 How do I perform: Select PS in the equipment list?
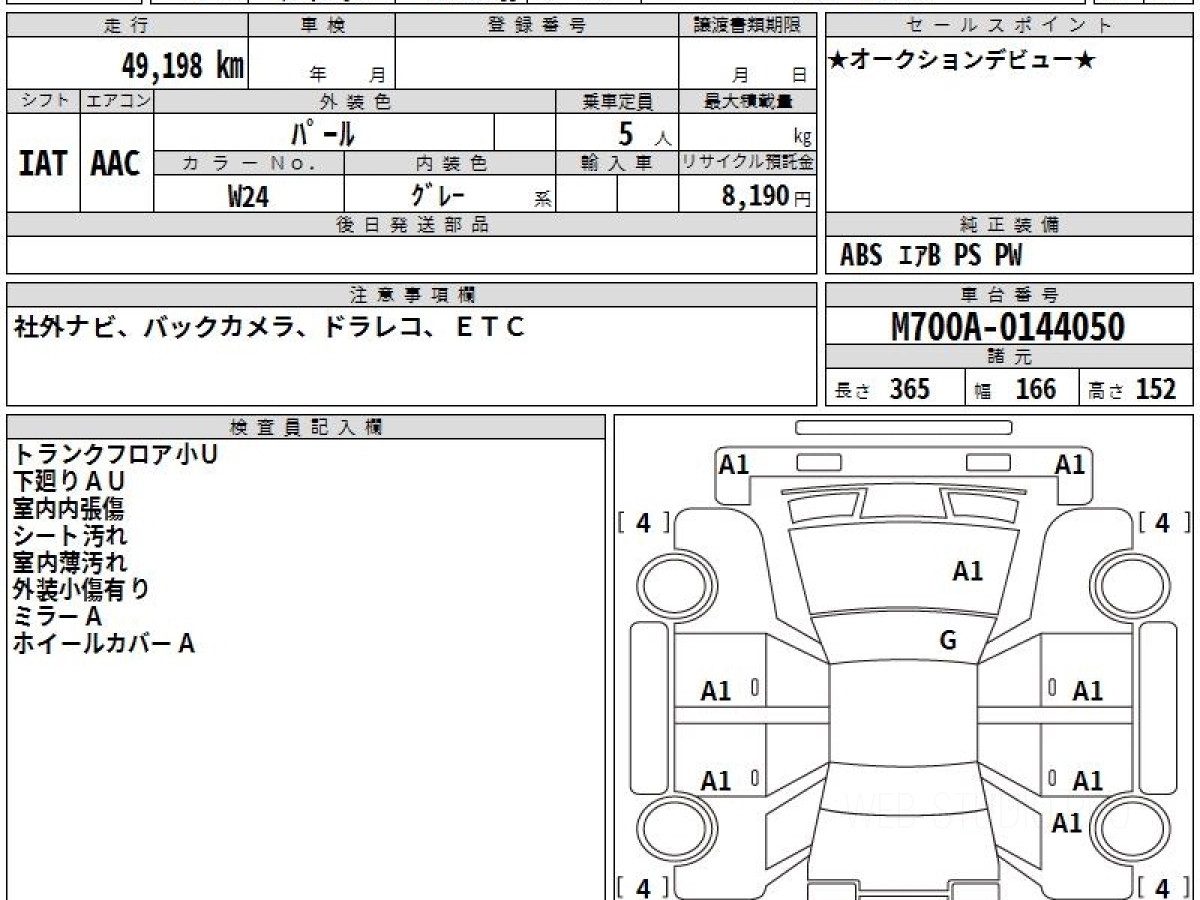click(968, 256)
